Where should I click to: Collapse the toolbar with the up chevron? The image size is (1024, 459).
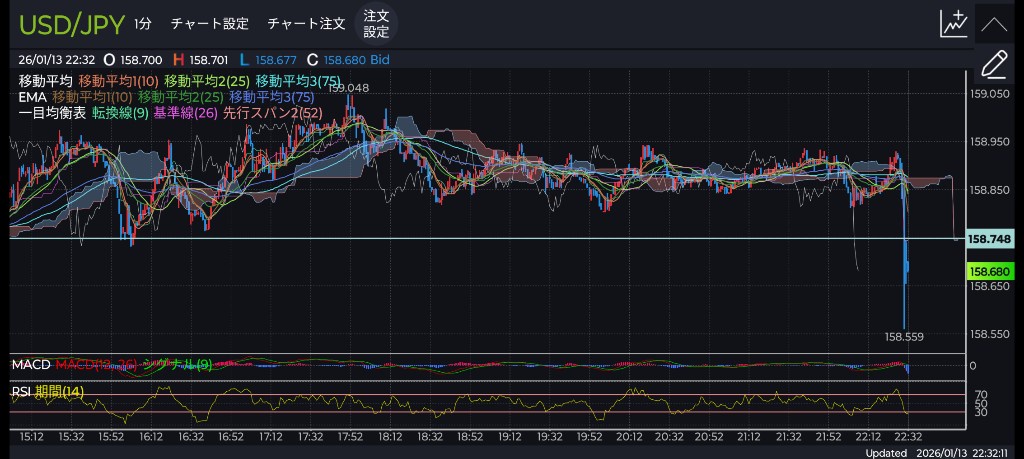[x=993, y=23]
